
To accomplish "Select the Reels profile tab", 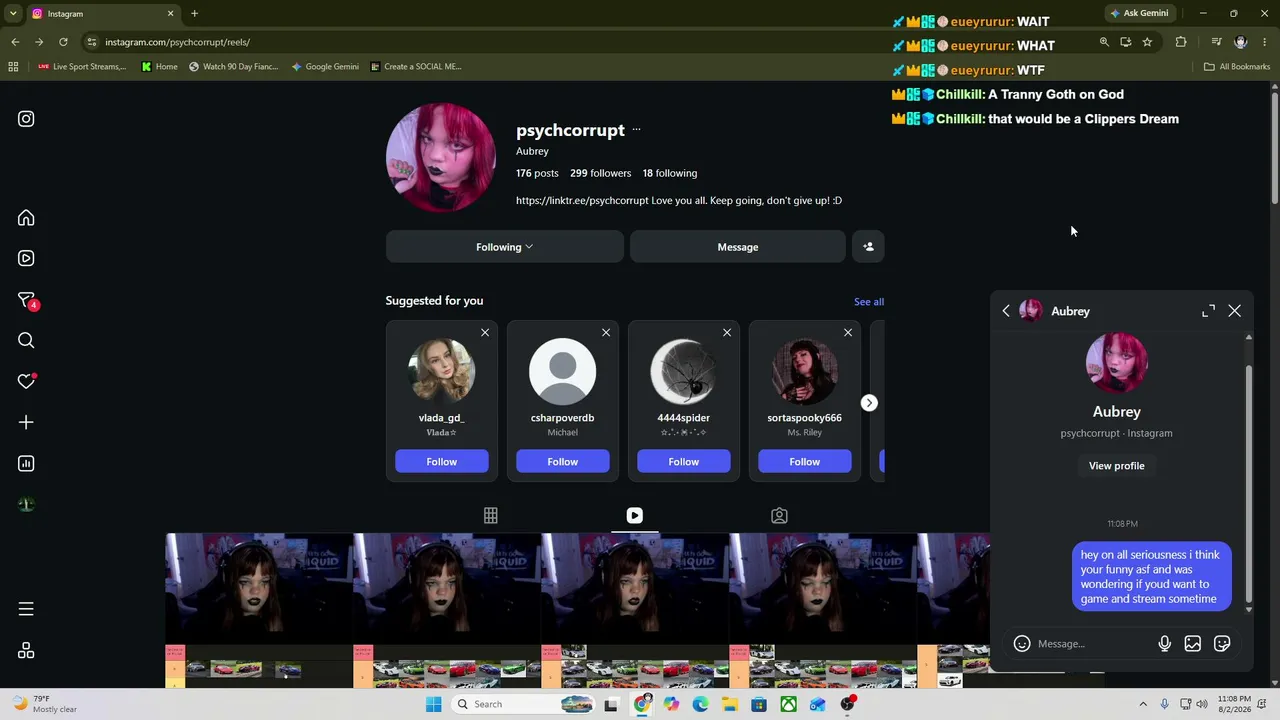I will pos(635,516).
